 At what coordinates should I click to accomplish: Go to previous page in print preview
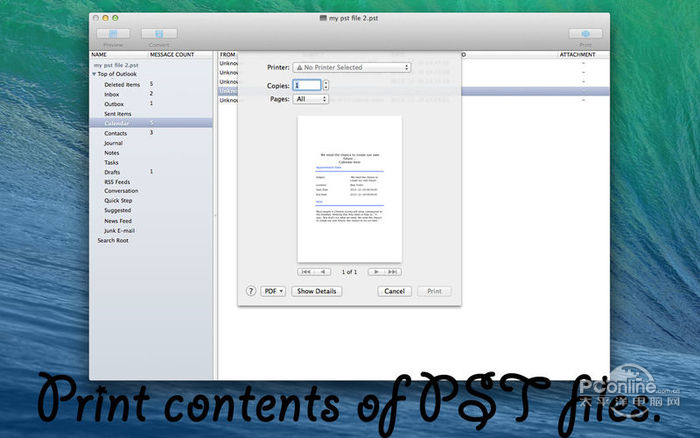tap(323, 271)
